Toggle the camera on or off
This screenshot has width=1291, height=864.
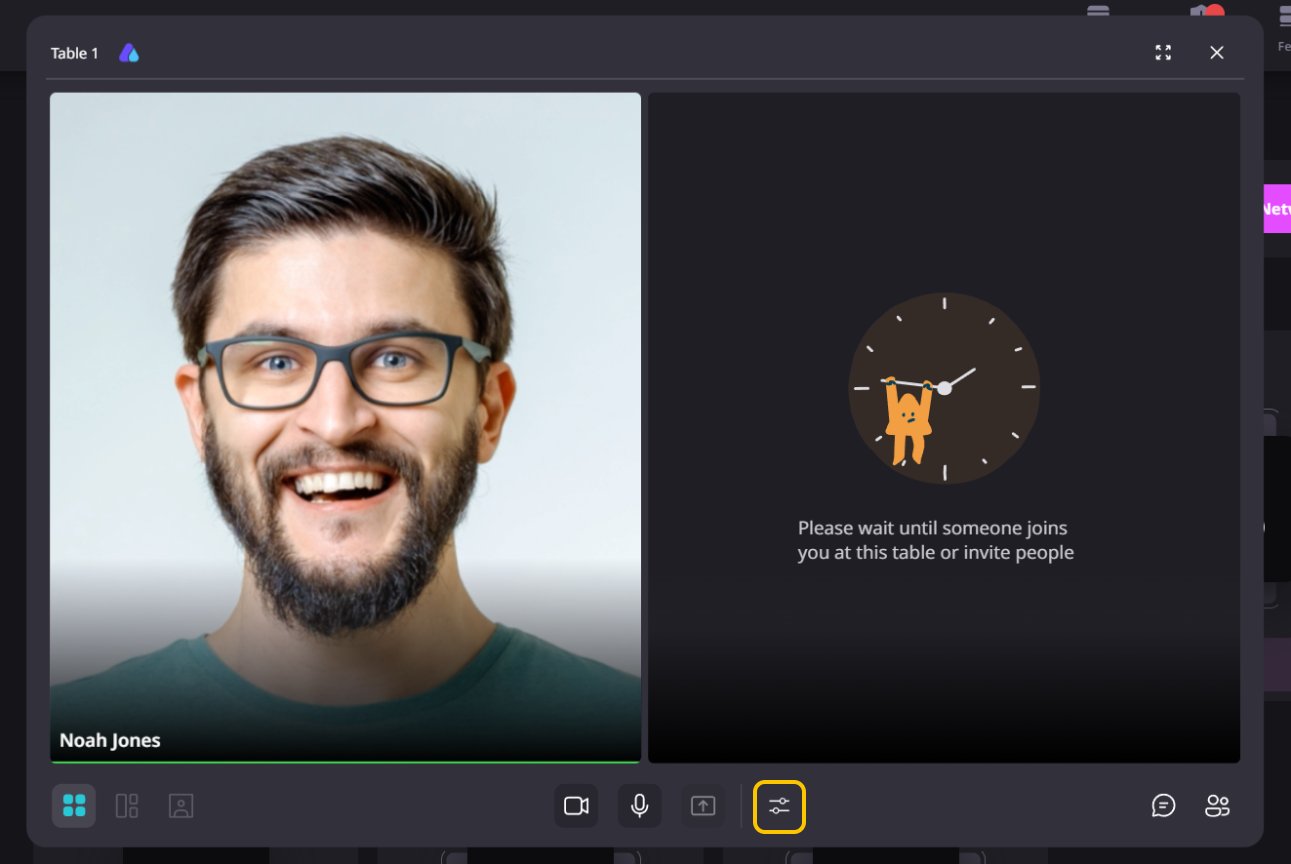pyautogui.click(x=576, y=805)
